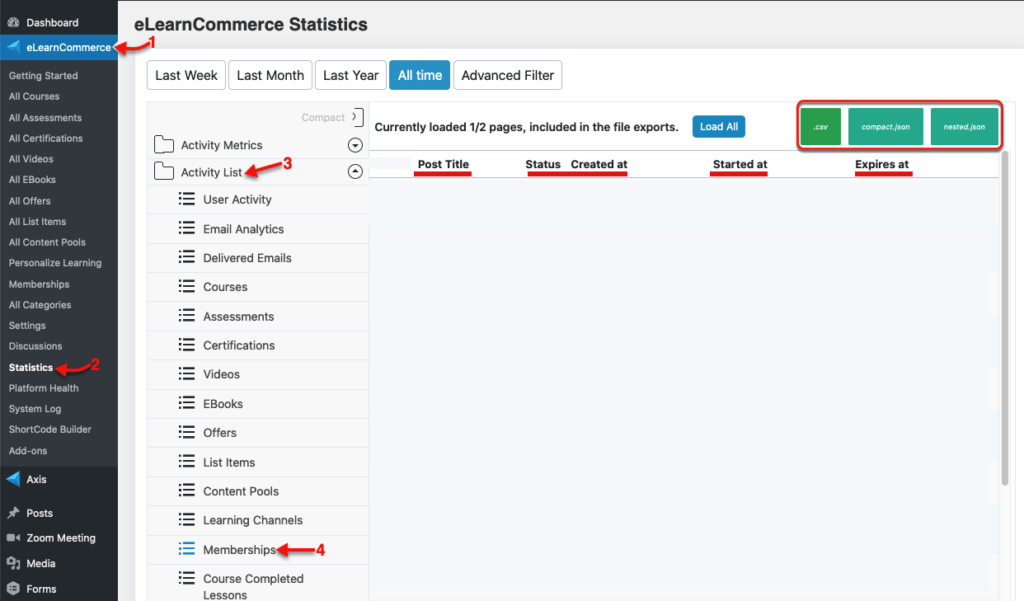The image size is (1024, 601).
Task: Click the Media icon in sidebar
Action: coord(13,563)
